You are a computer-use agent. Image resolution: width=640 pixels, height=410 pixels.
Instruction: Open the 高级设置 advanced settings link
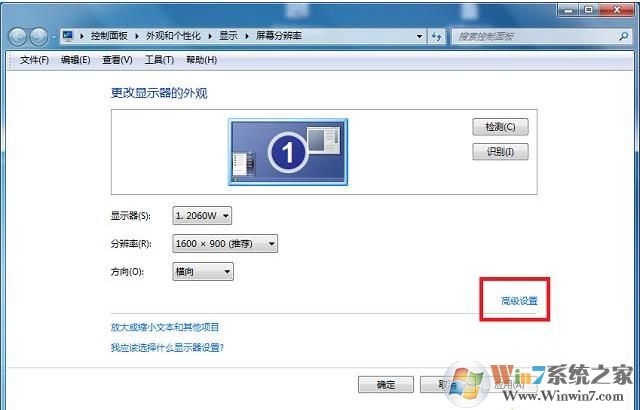click(519, 301)
